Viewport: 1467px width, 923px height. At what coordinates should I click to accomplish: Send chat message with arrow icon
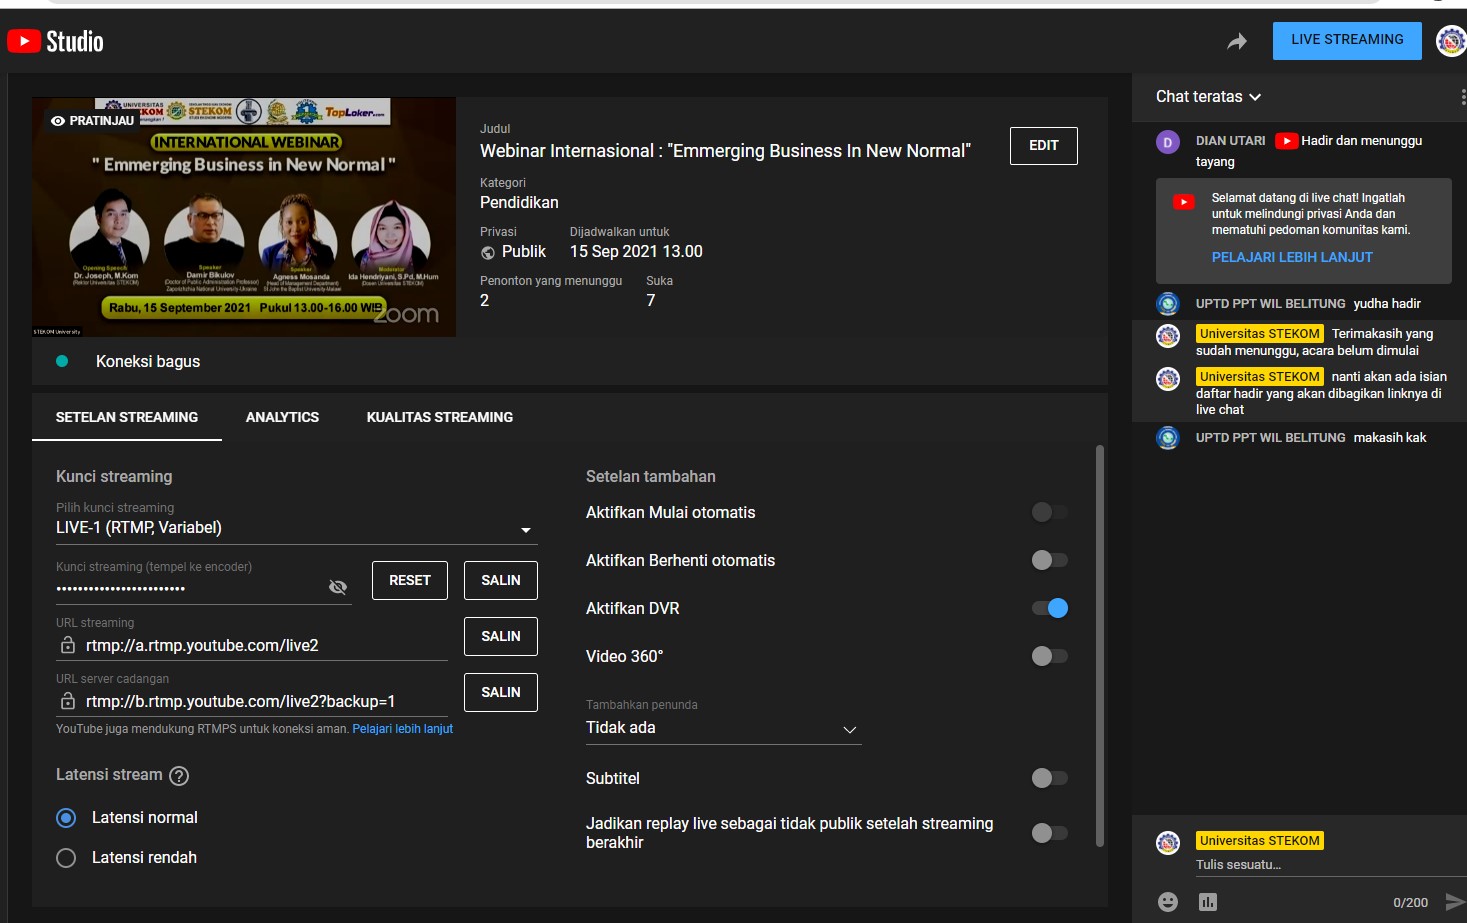(x=1454, y=902)
